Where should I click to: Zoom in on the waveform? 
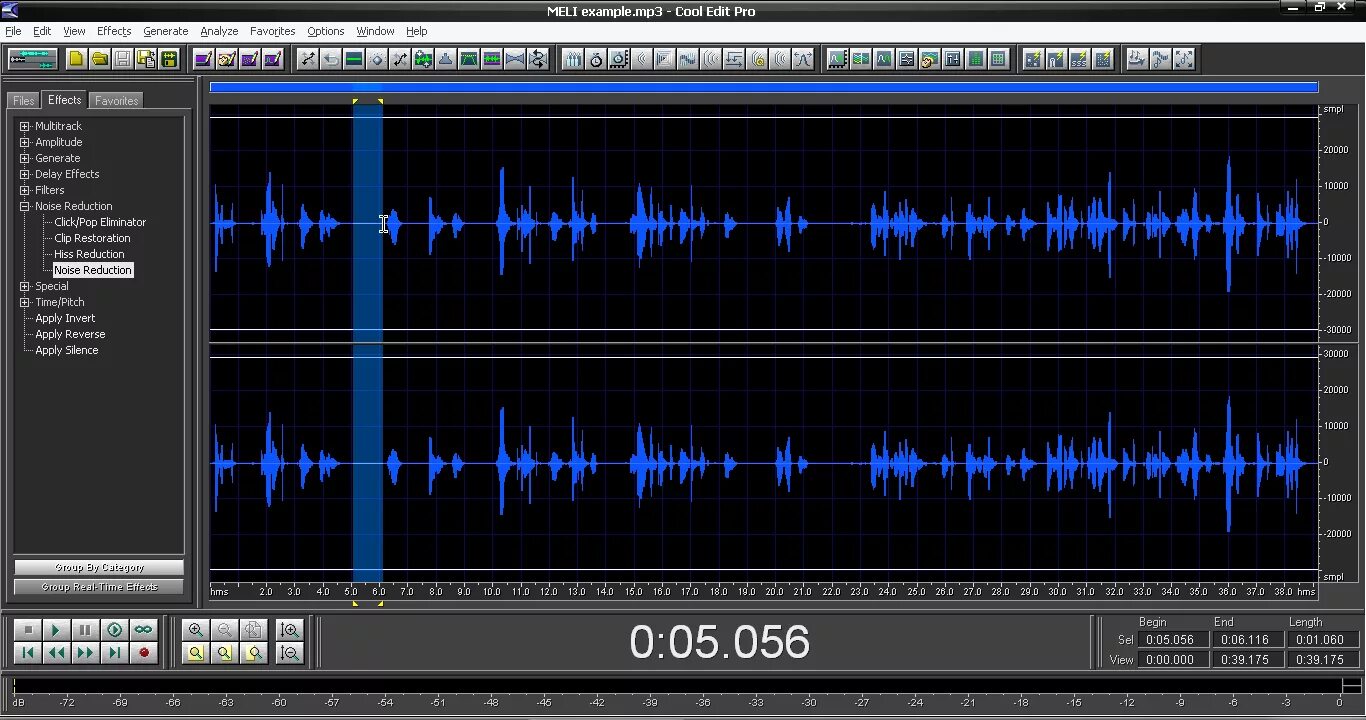(196, 631)
